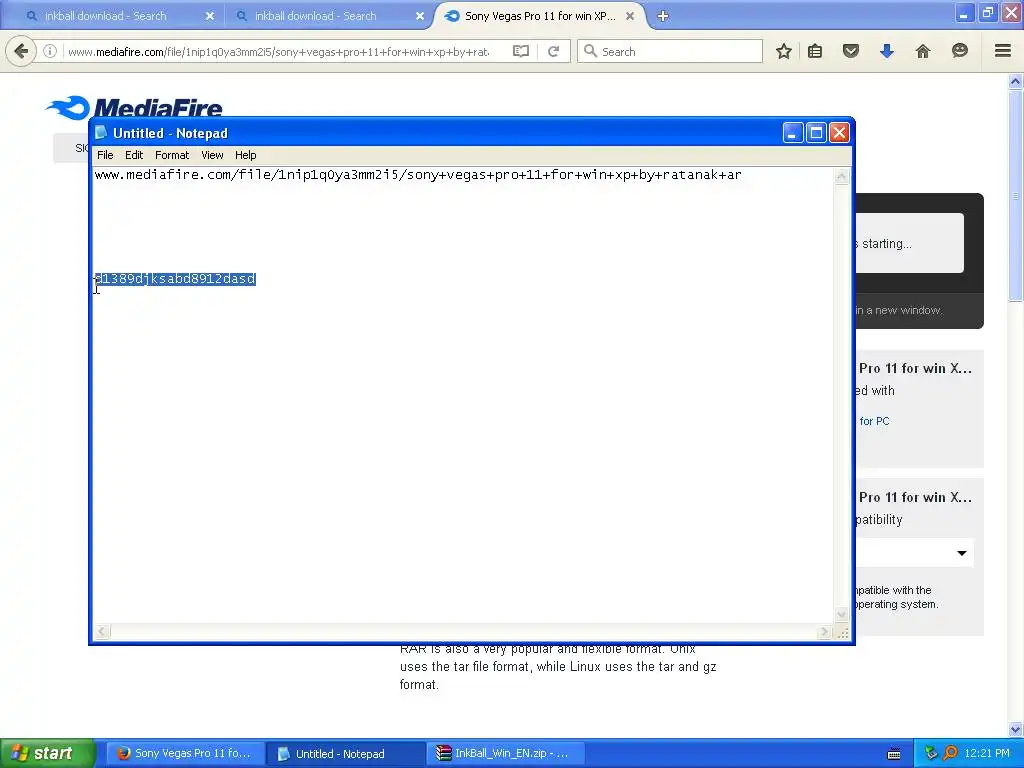The image size is (1024, 768).
Task: Save page to Pocket icon
Action: (x=850, y=51)
